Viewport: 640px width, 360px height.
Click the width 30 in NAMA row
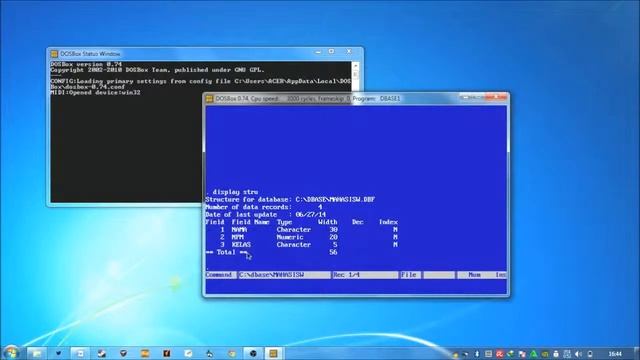[x=333, y=230]
